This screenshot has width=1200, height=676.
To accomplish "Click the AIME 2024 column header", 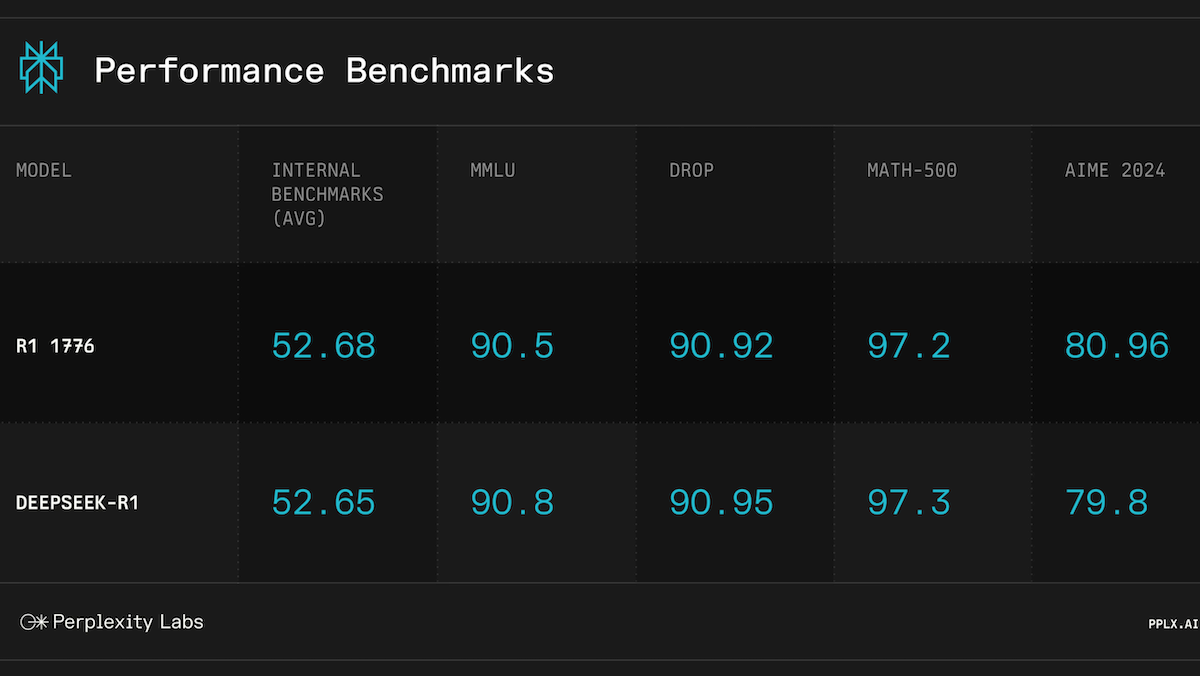I will (1115, 171).
